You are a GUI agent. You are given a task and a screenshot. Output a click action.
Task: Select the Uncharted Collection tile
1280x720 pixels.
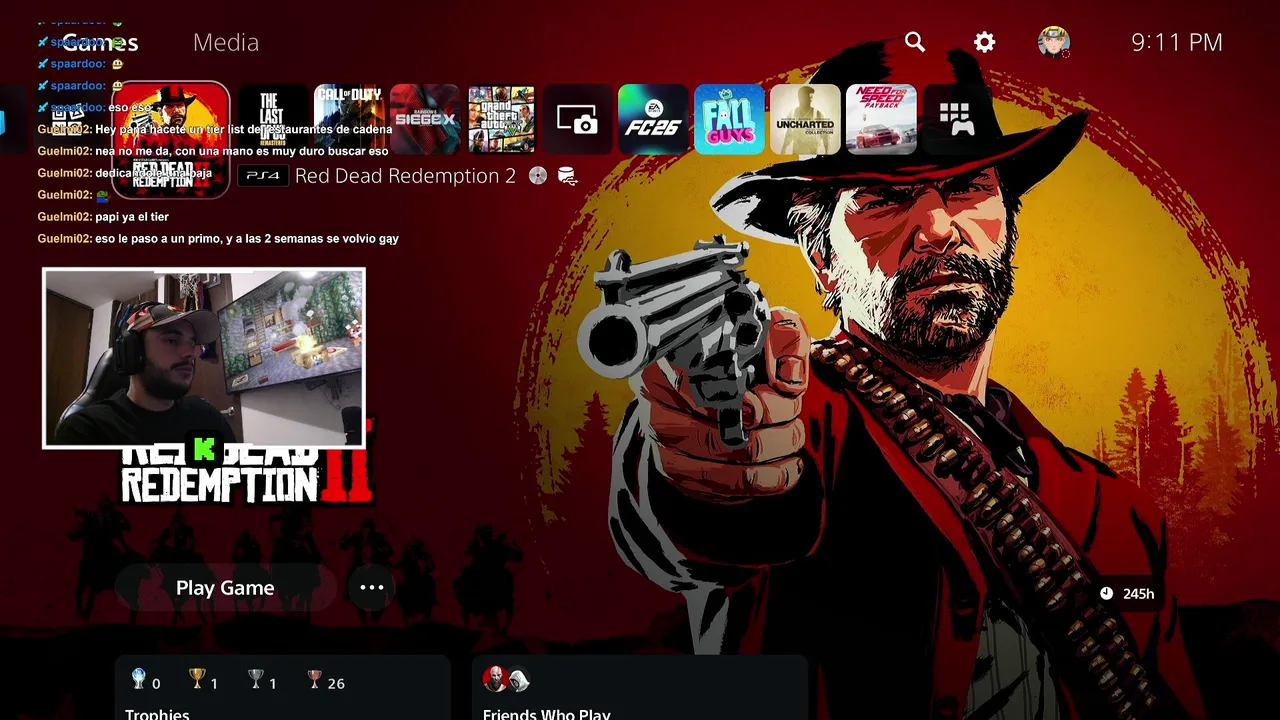805,119
